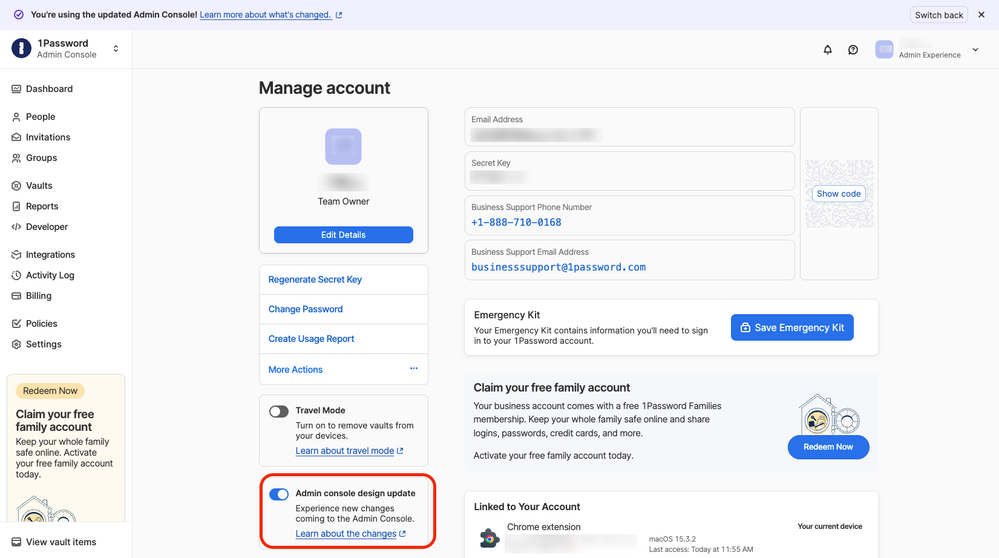Turn off Admin console design update toggle
Viewport: 999px width, 558px height.
pos(279,494)
